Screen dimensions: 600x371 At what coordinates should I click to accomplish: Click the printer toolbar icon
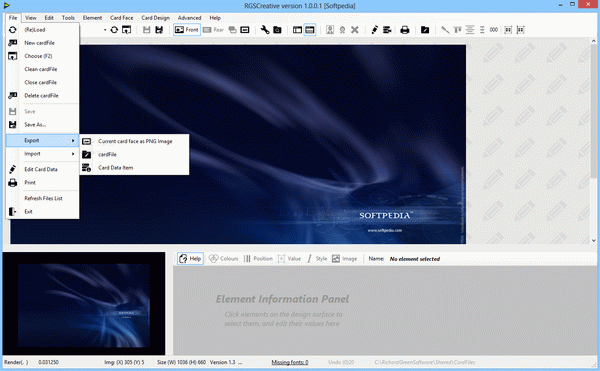click(405, 29)
